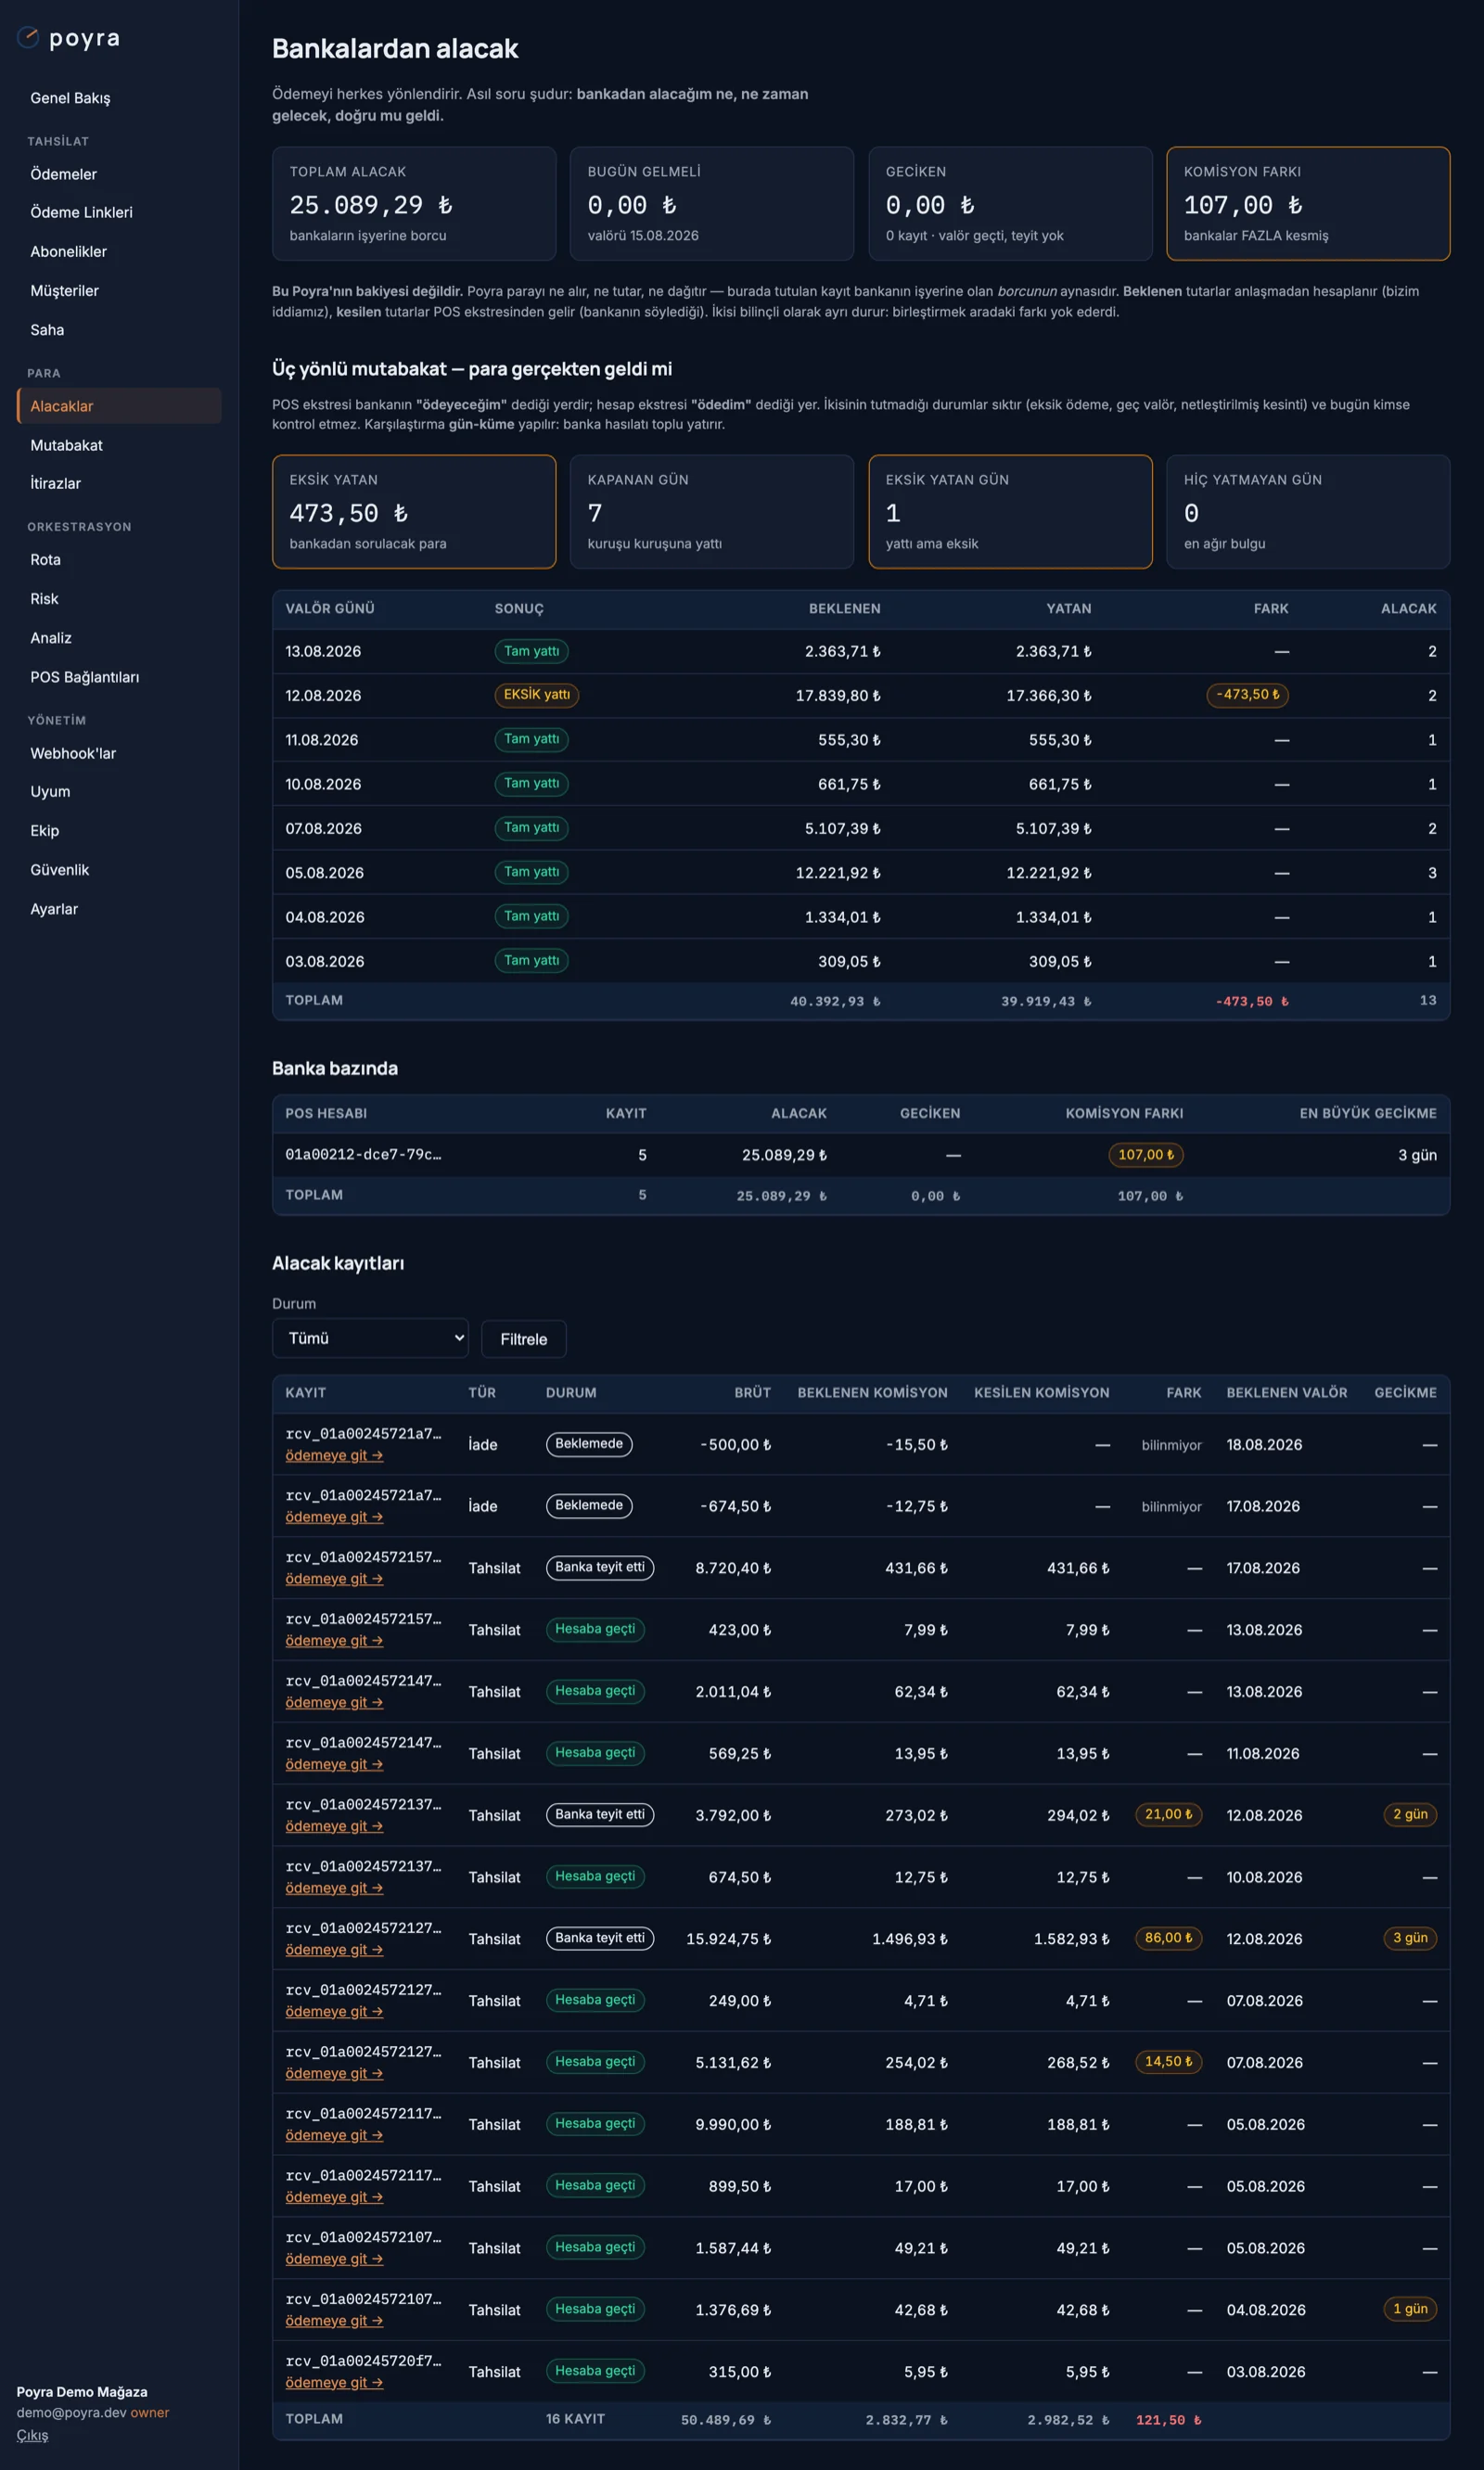Viewport: 1484px width, 2470px height.
Task: Open Genel Bakış in the sidebar
Action: [70, 98]
